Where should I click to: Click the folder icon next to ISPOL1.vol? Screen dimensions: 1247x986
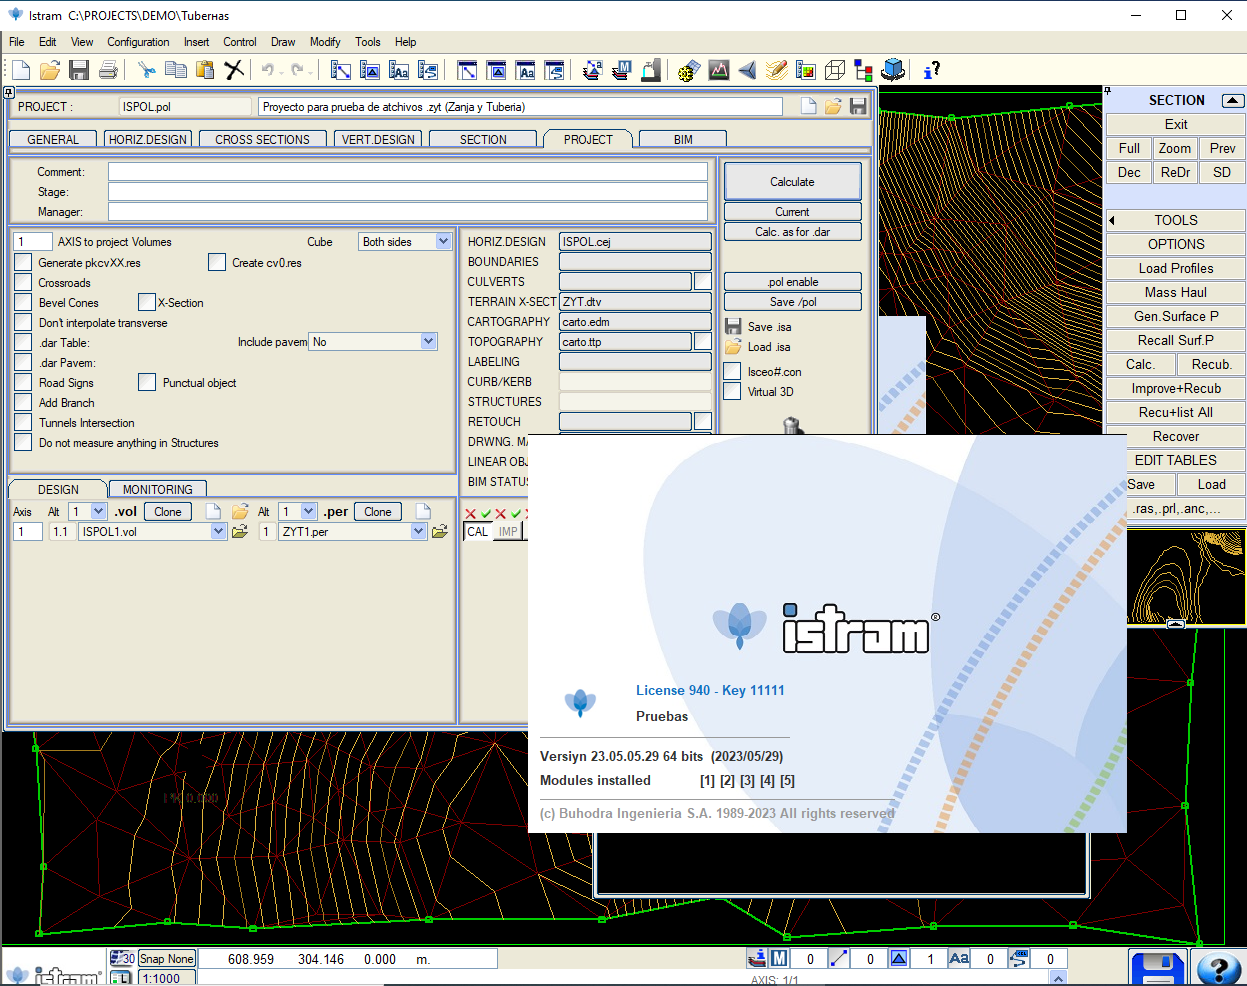tap(240, 531)
